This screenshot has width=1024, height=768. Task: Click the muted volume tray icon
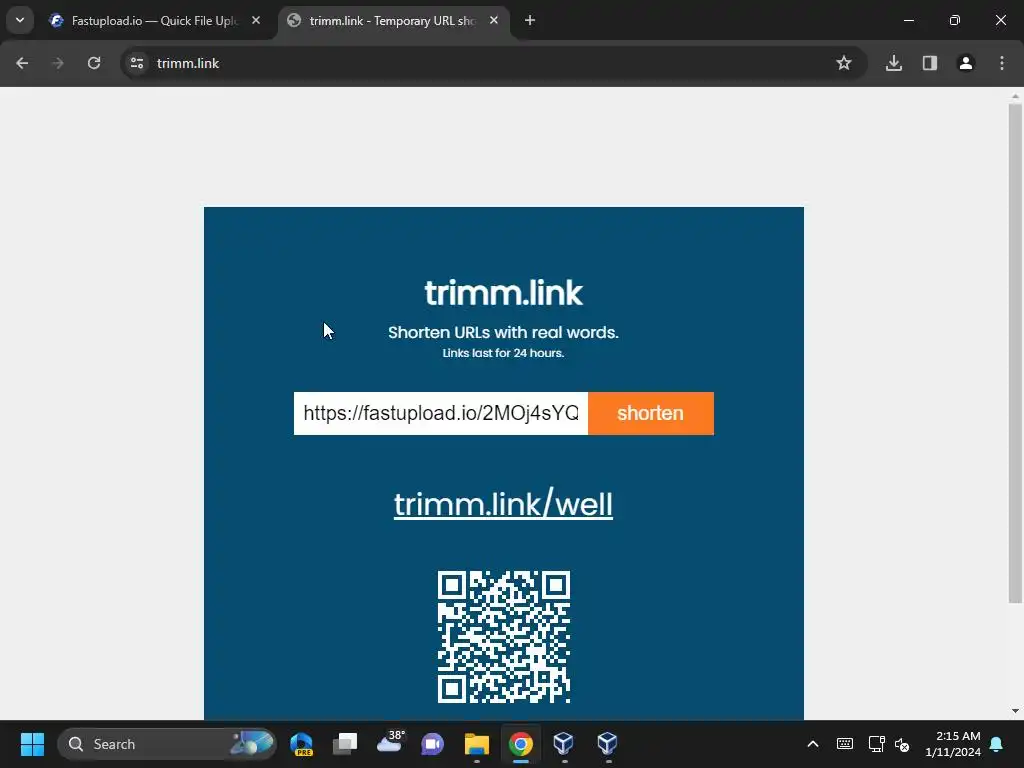coord(903,744)
